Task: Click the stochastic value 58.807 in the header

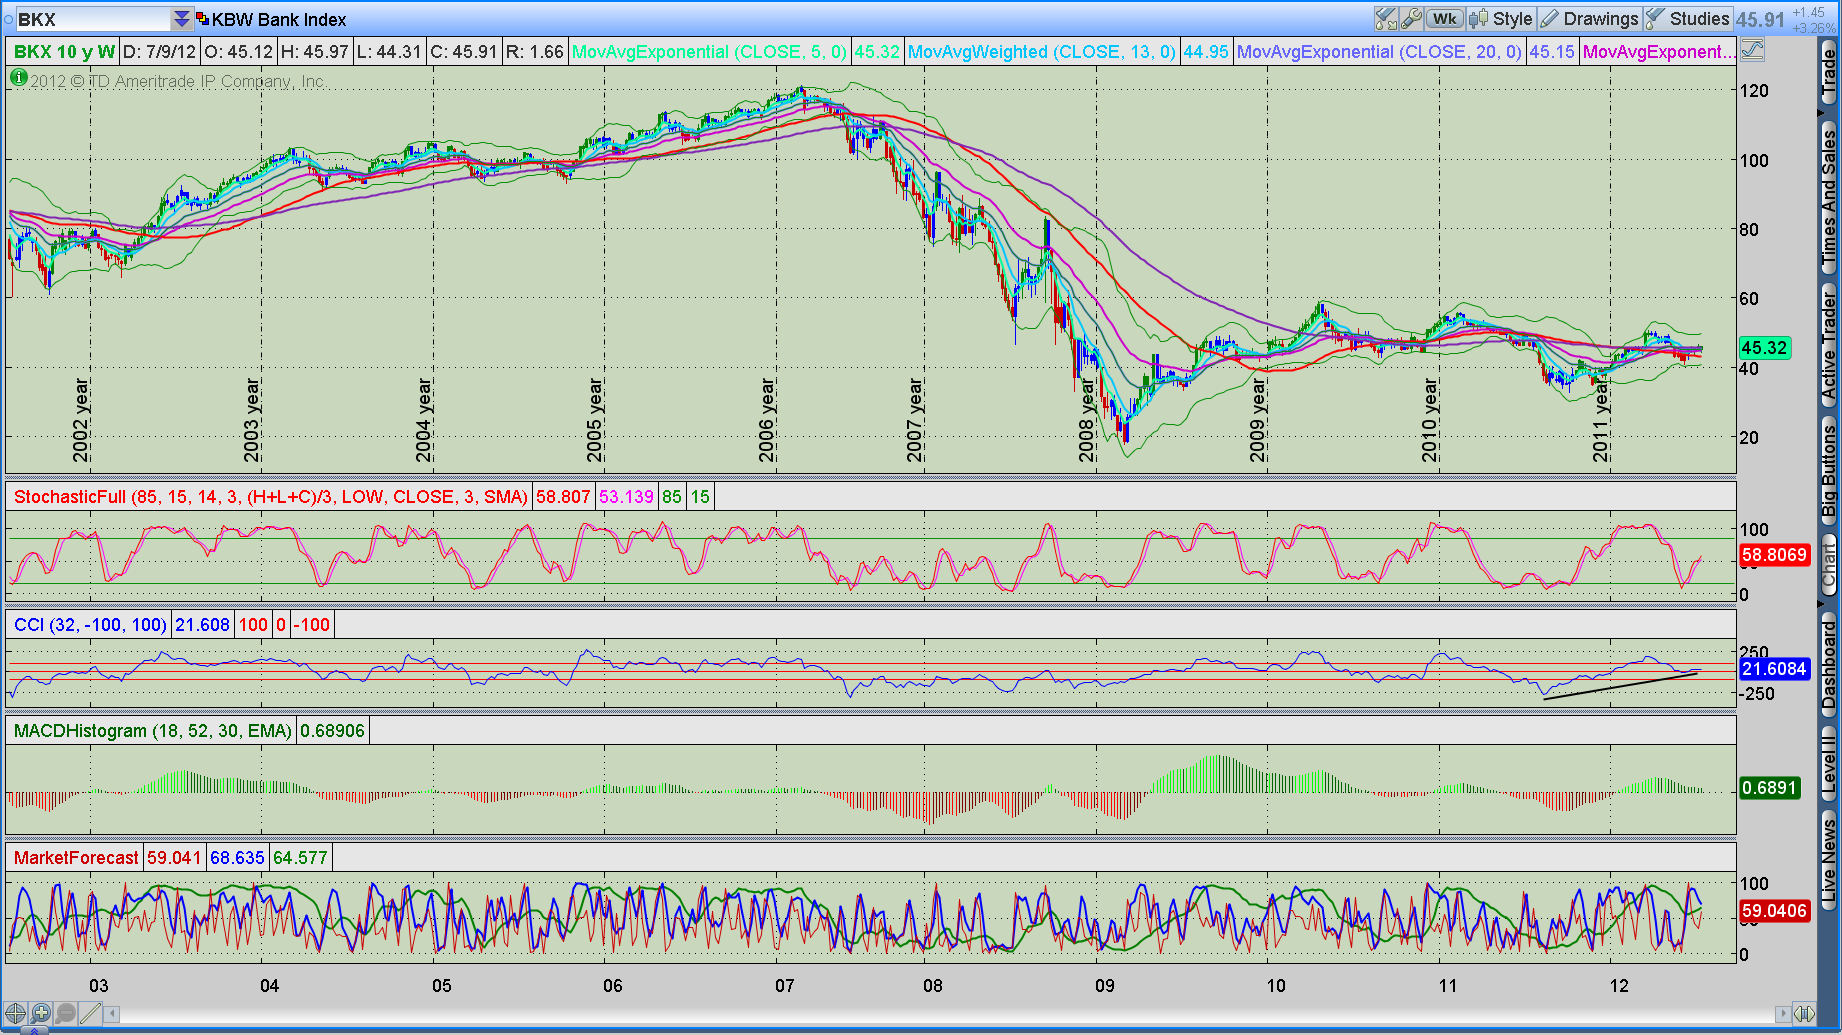Action: pyautogui.click(x=563, y=497)
